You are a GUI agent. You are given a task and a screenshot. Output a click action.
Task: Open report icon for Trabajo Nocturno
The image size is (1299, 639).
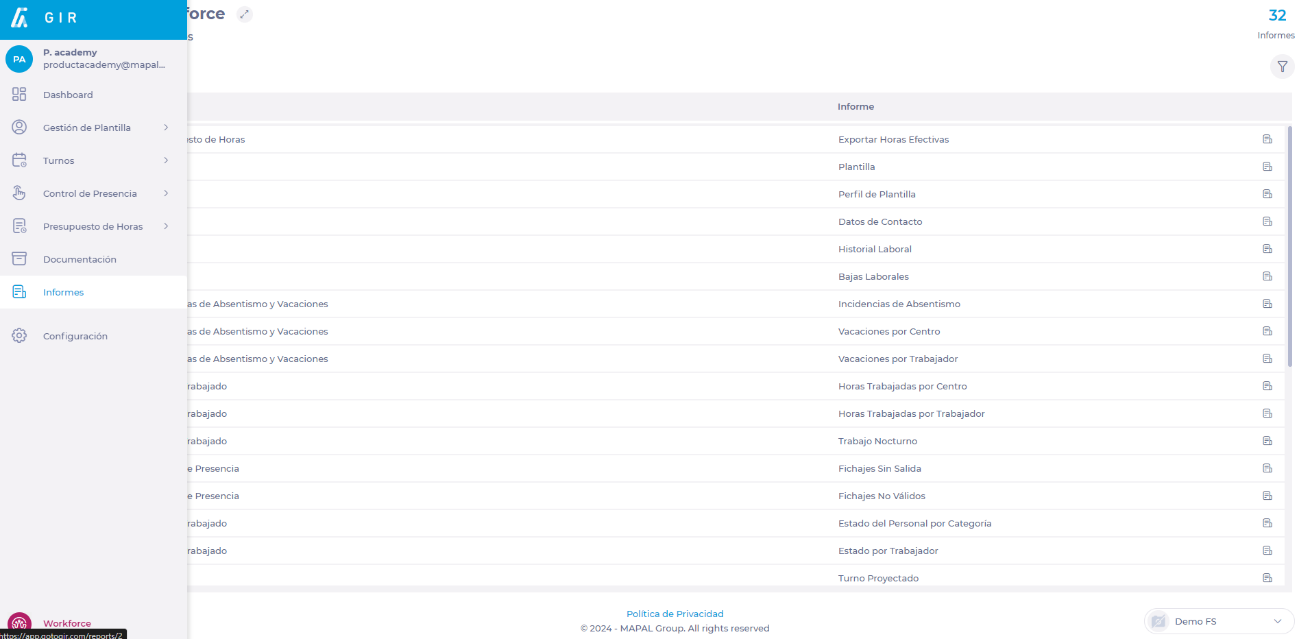tap(1267, 441)
